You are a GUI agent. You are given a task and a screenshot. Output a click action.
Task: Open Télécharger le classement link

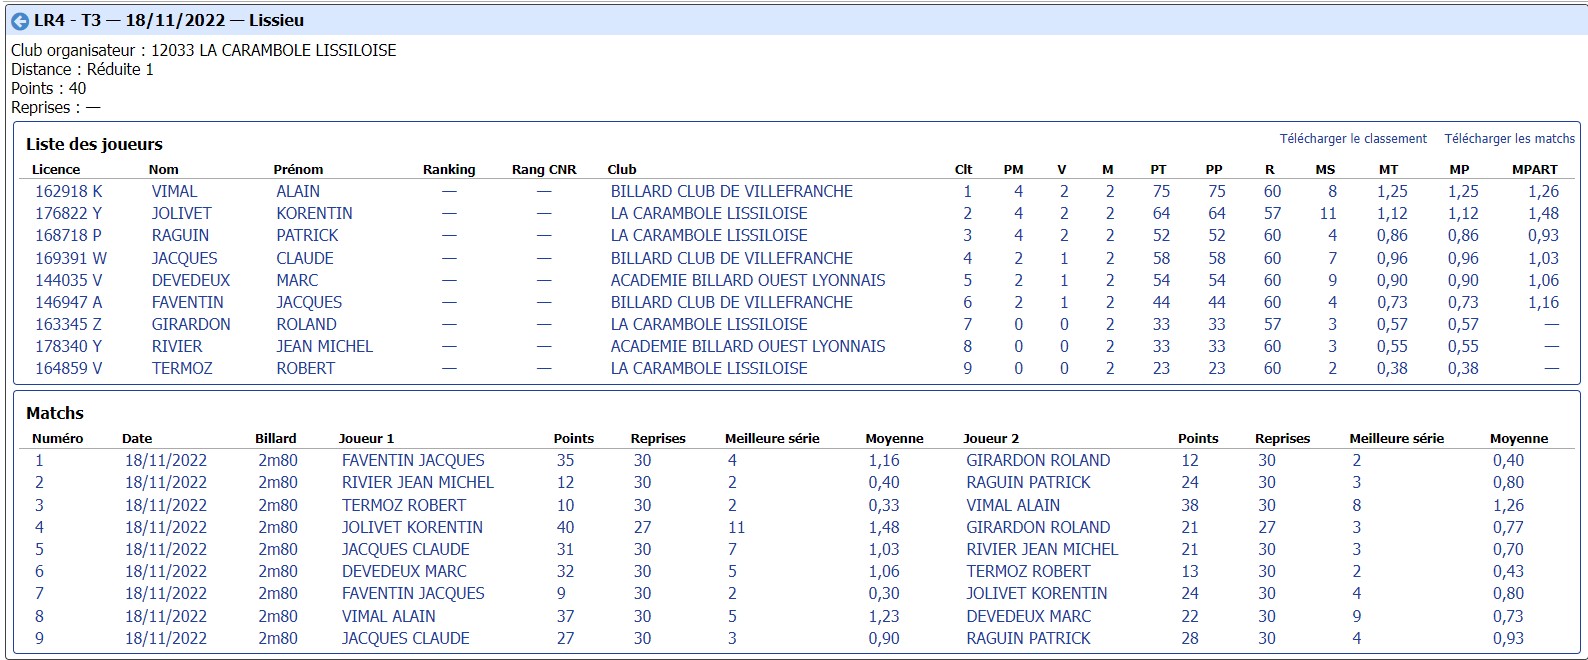coord(1353,139)
